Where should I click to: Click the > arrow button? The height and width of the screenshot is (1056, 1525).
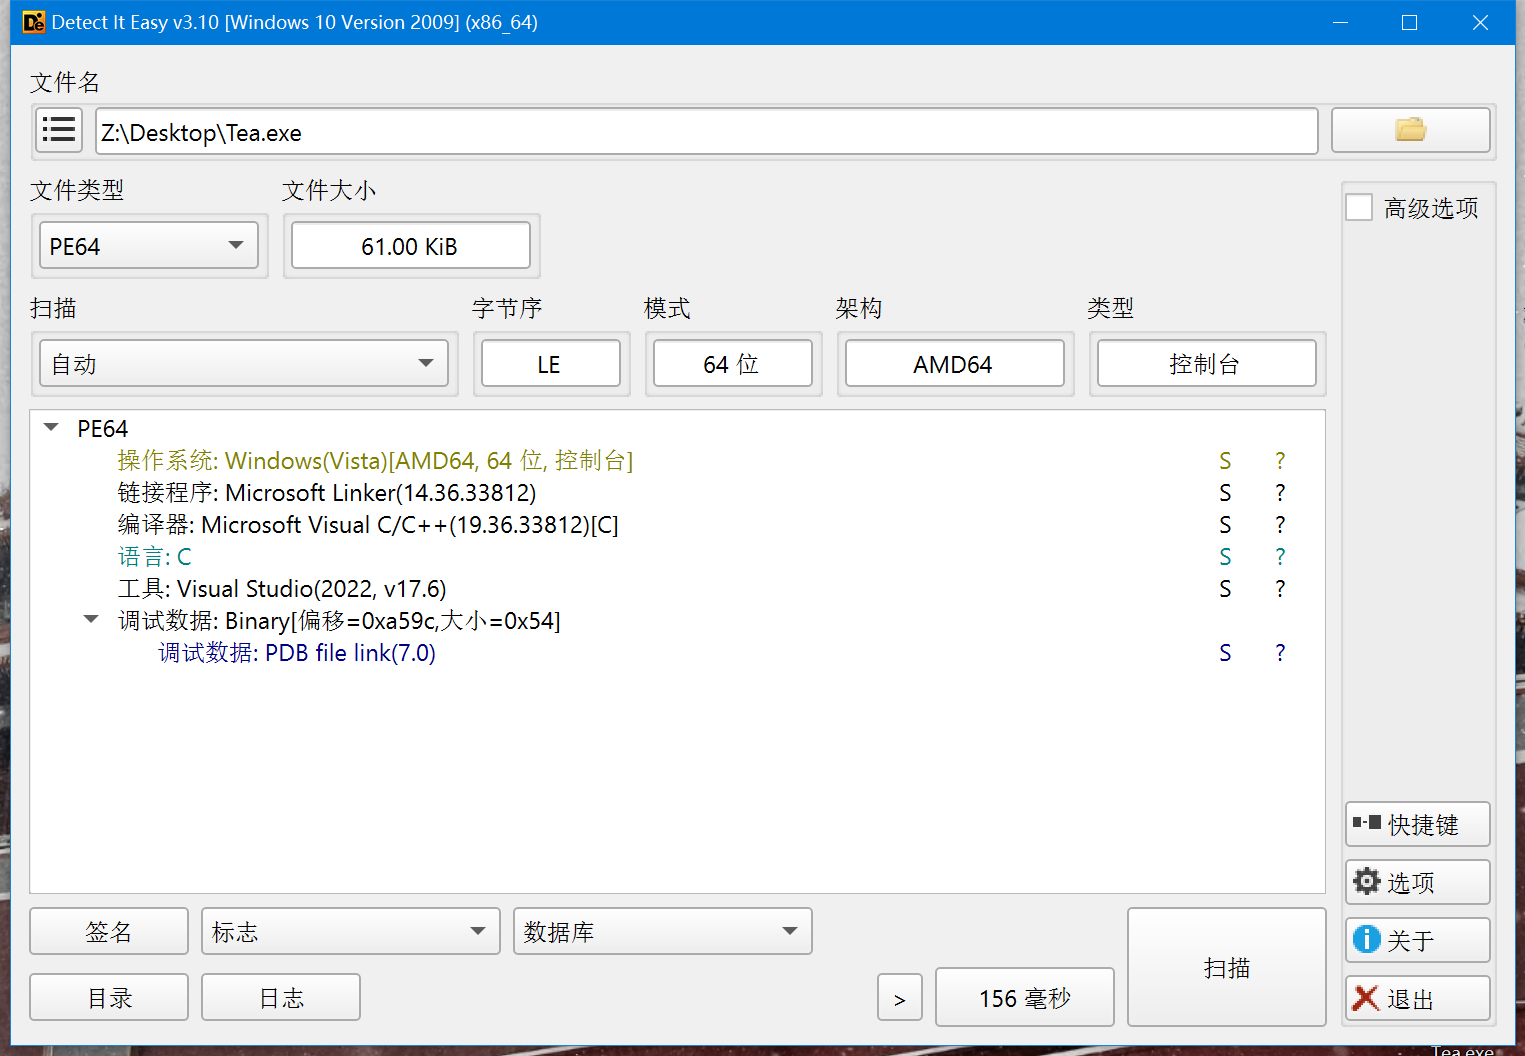point(900,998)
